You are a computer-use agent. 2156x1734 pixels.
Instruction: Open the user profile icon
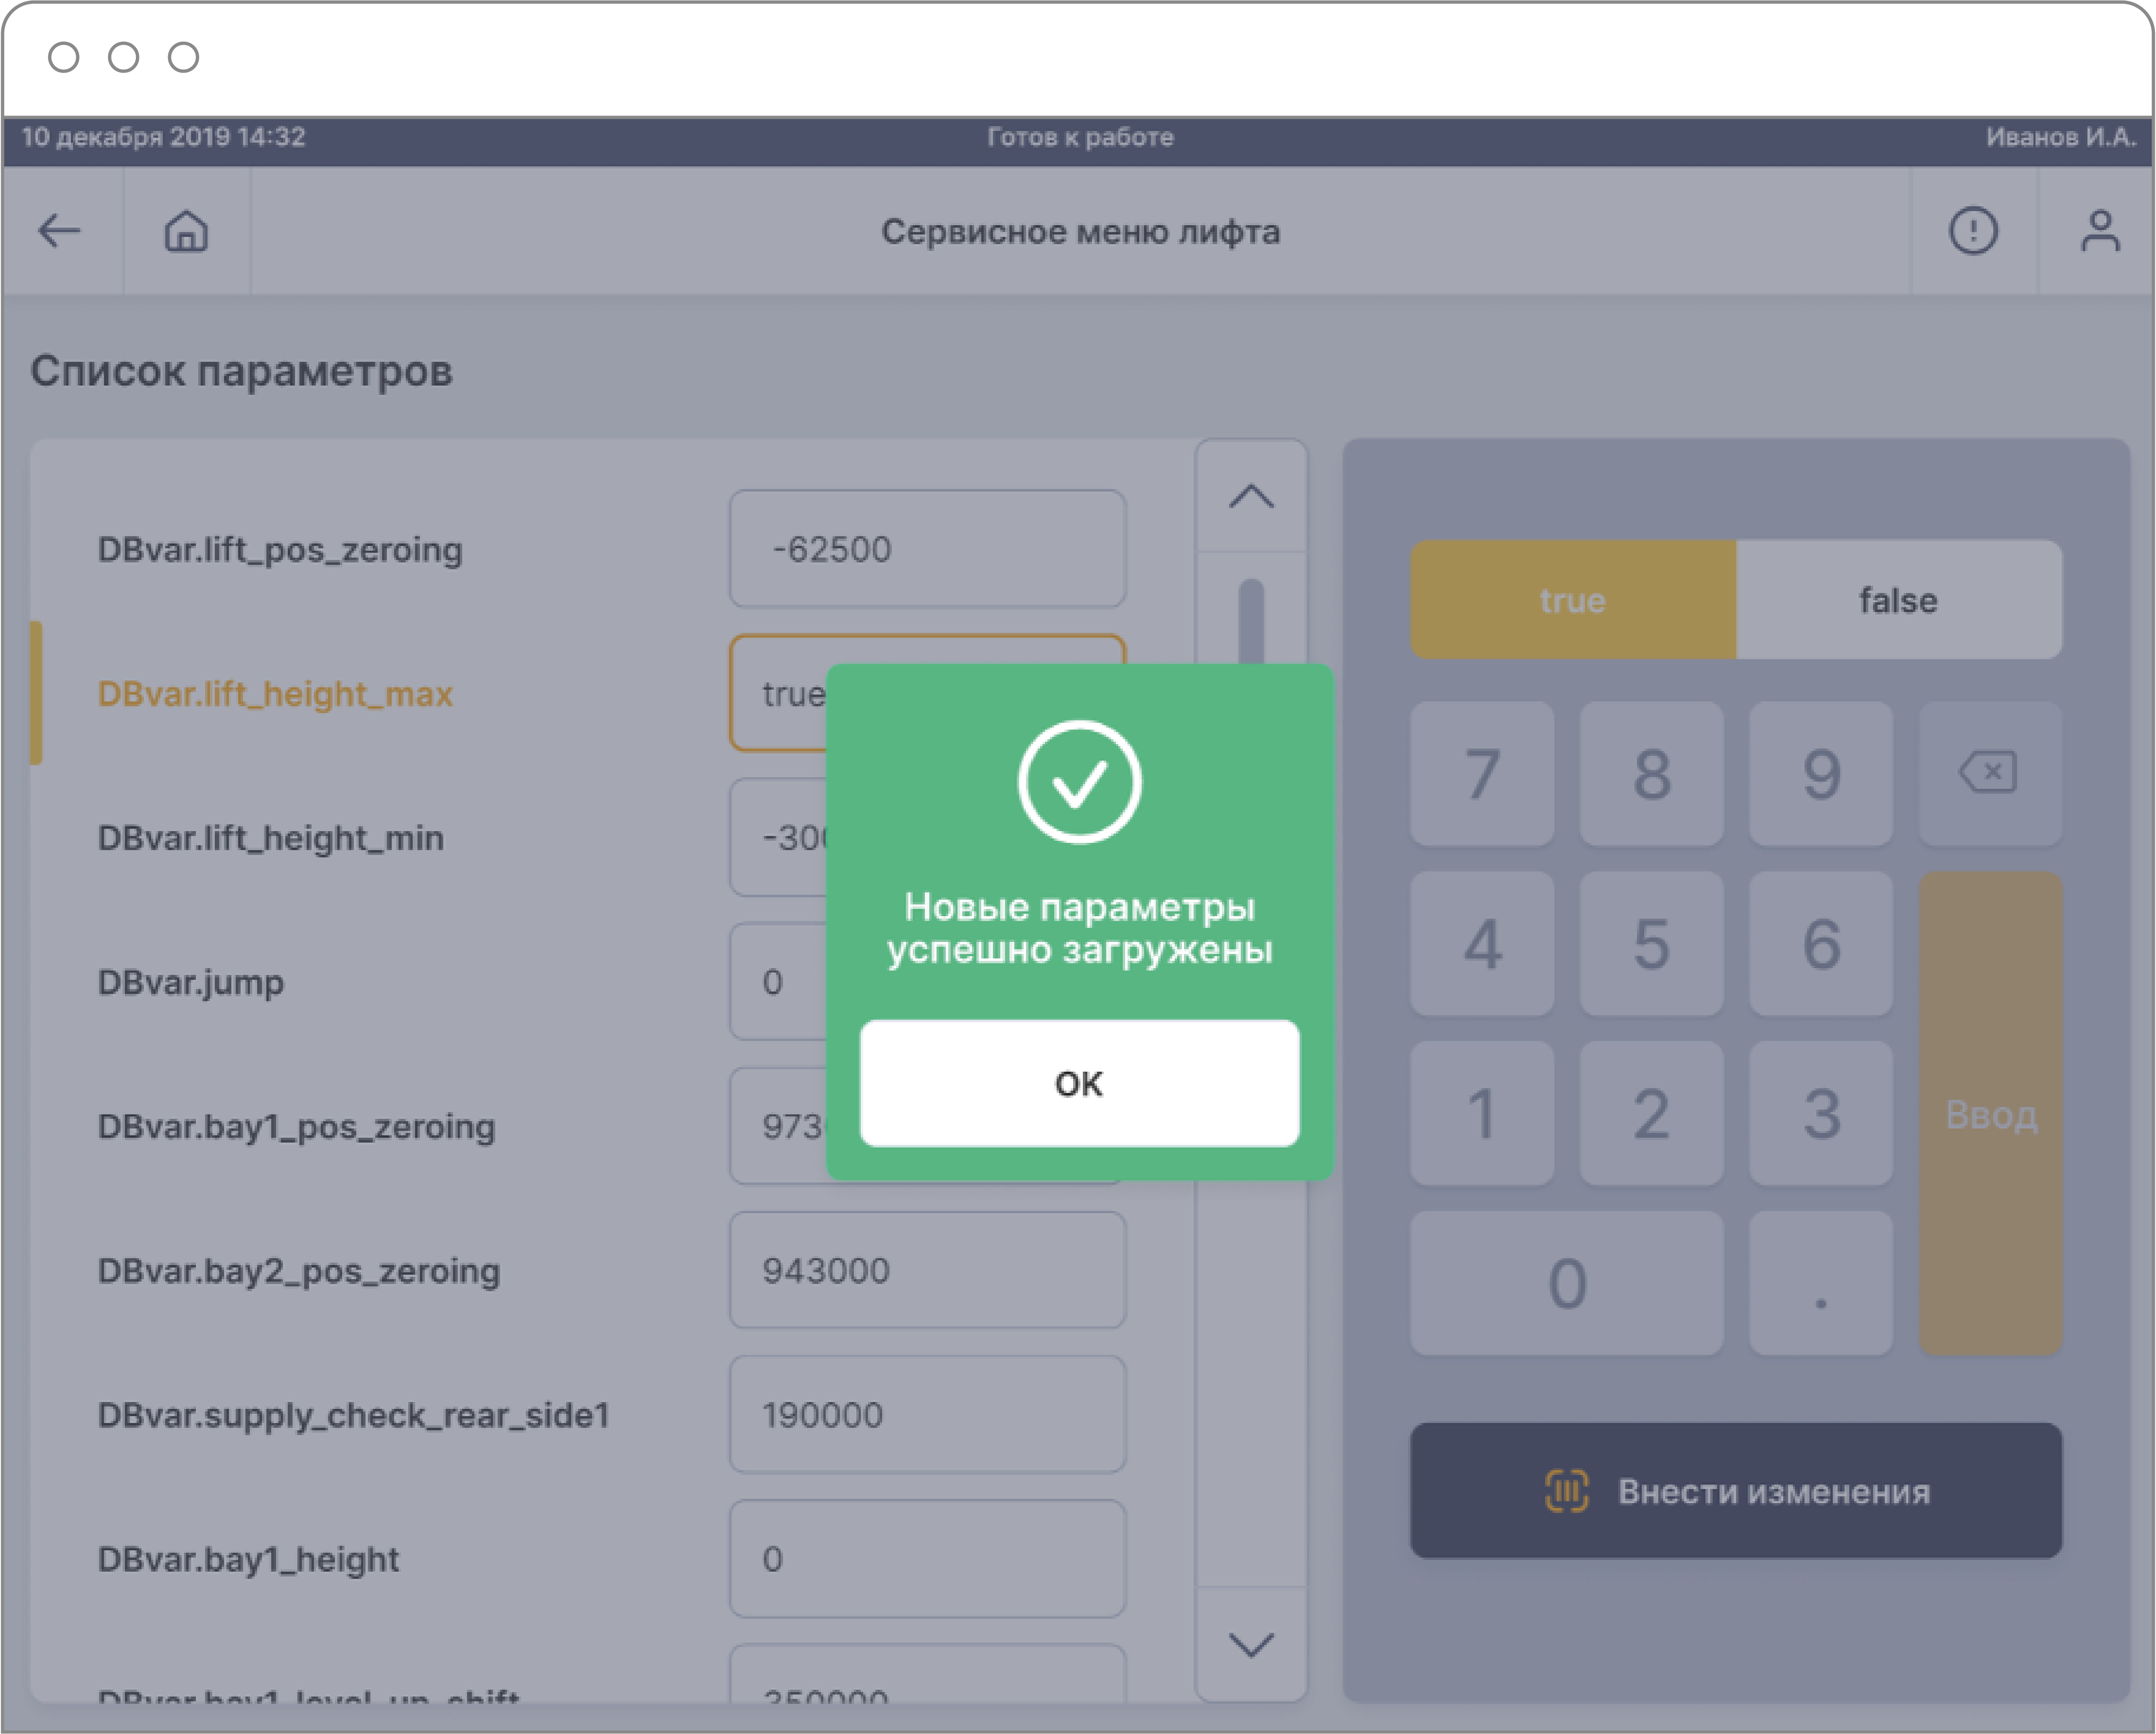point(2099,231)
